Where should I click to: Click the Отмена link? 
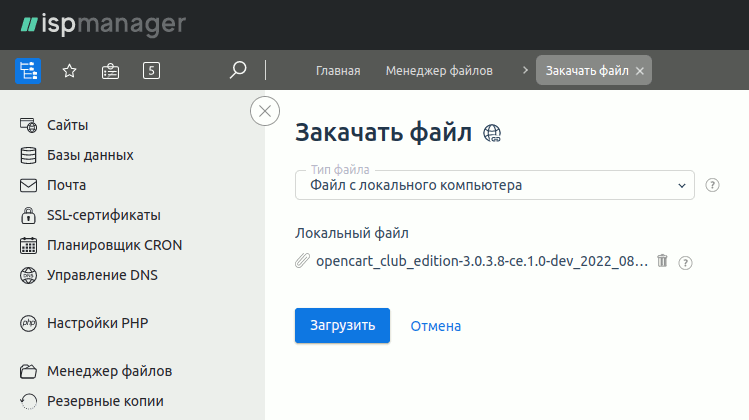coord(436,326)
